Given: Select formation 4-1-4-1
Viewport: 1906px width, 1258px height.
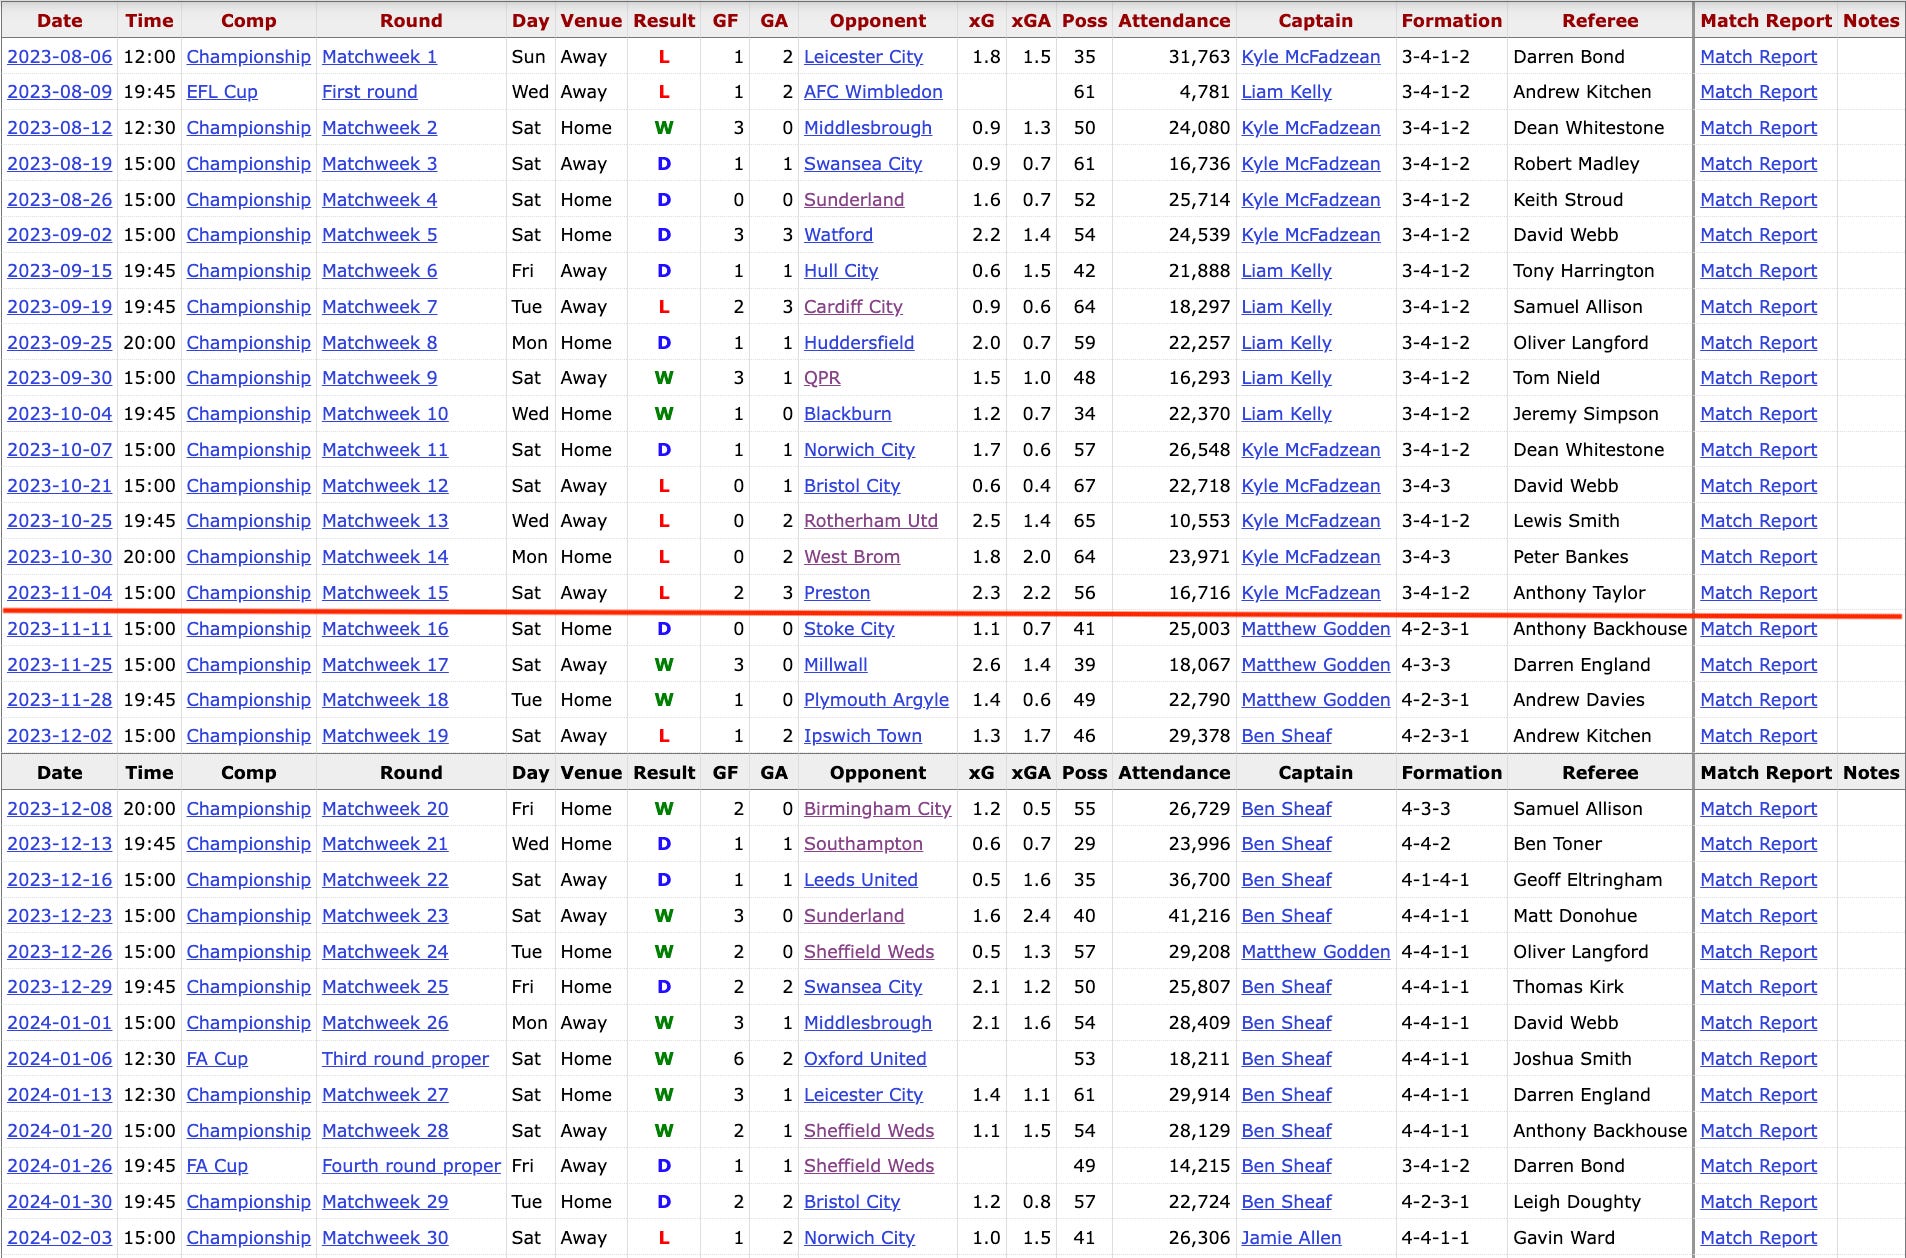Looking at the screenshot, I should 1435,880.
